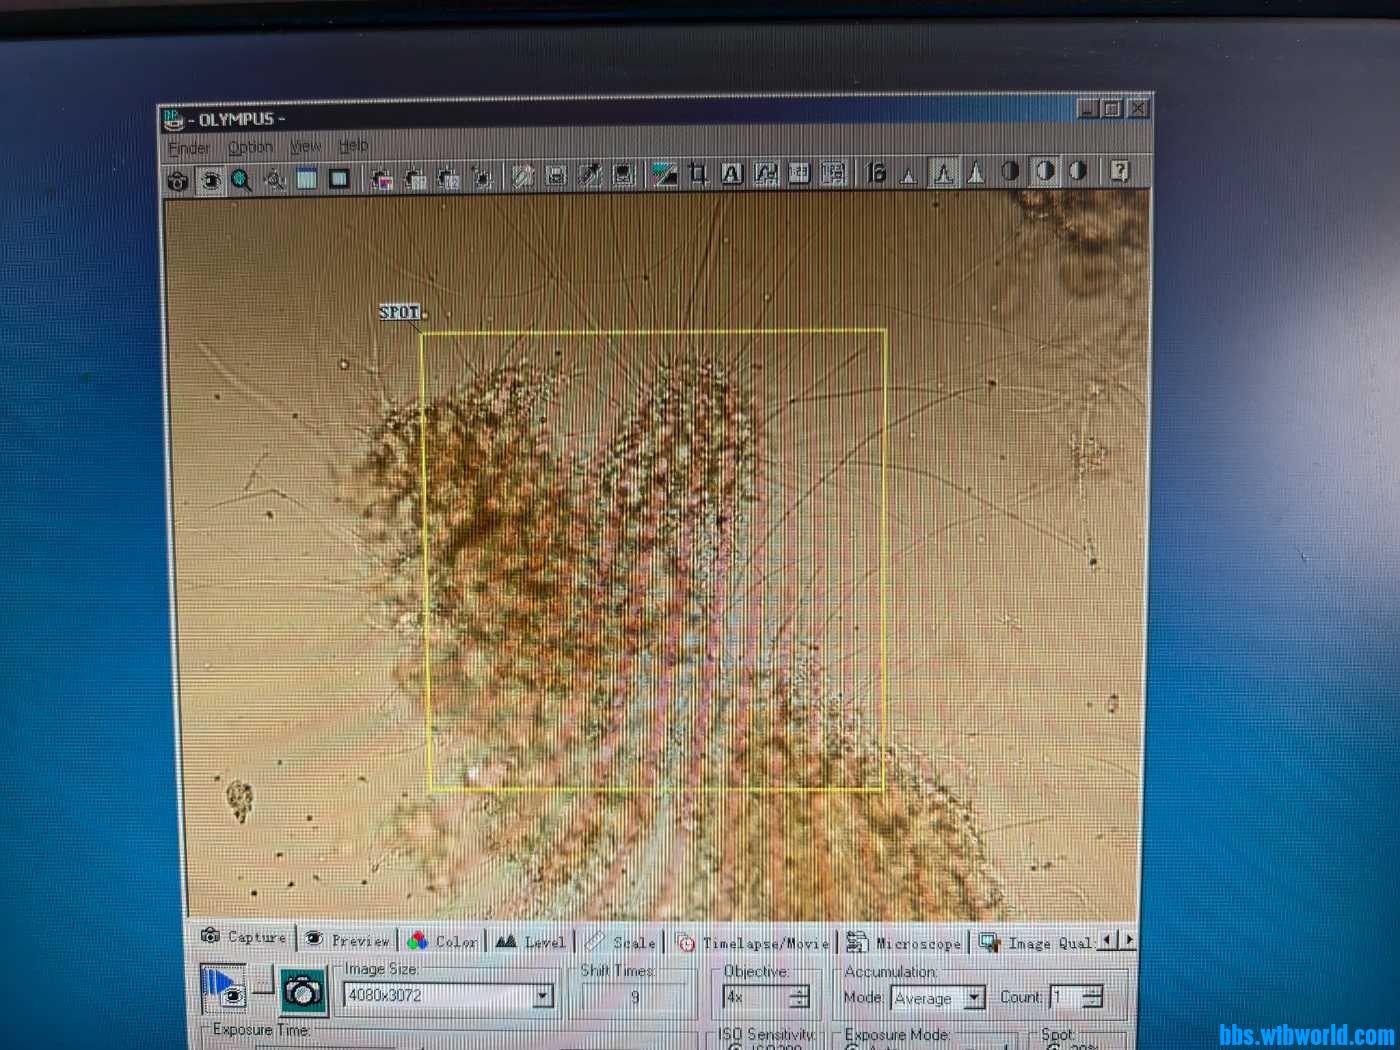Open the question mark help icon
The width and height of the screenshot is (1400, 1050).
click(x=1120, y=171)
